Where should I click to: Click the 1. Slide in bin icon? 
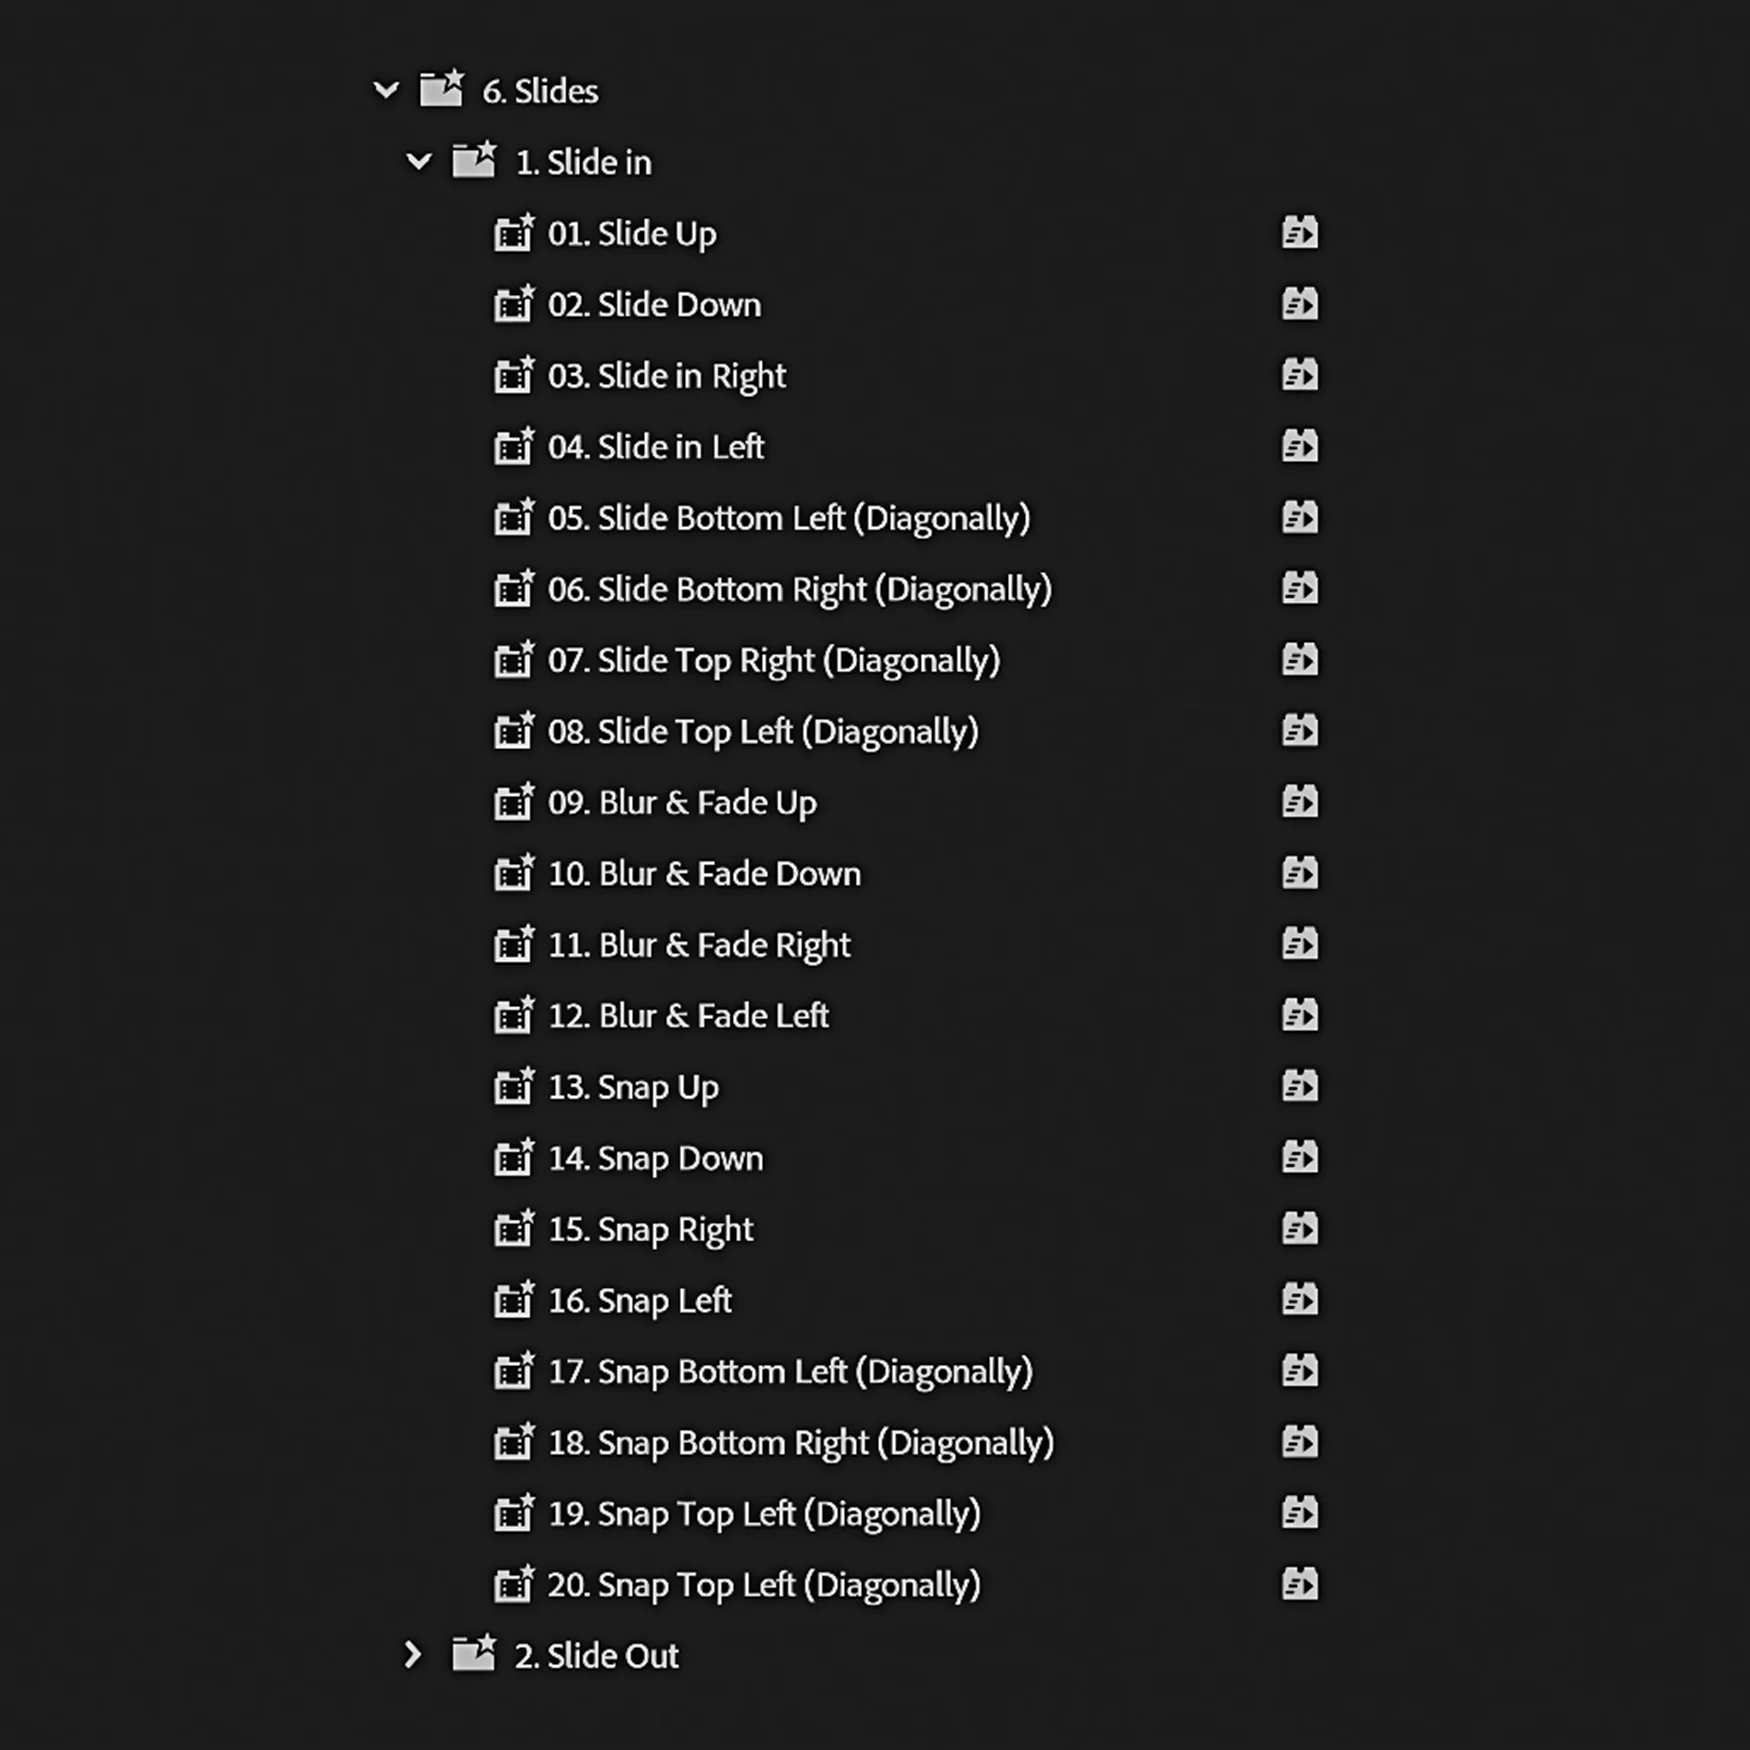click(x=474, y=161)
